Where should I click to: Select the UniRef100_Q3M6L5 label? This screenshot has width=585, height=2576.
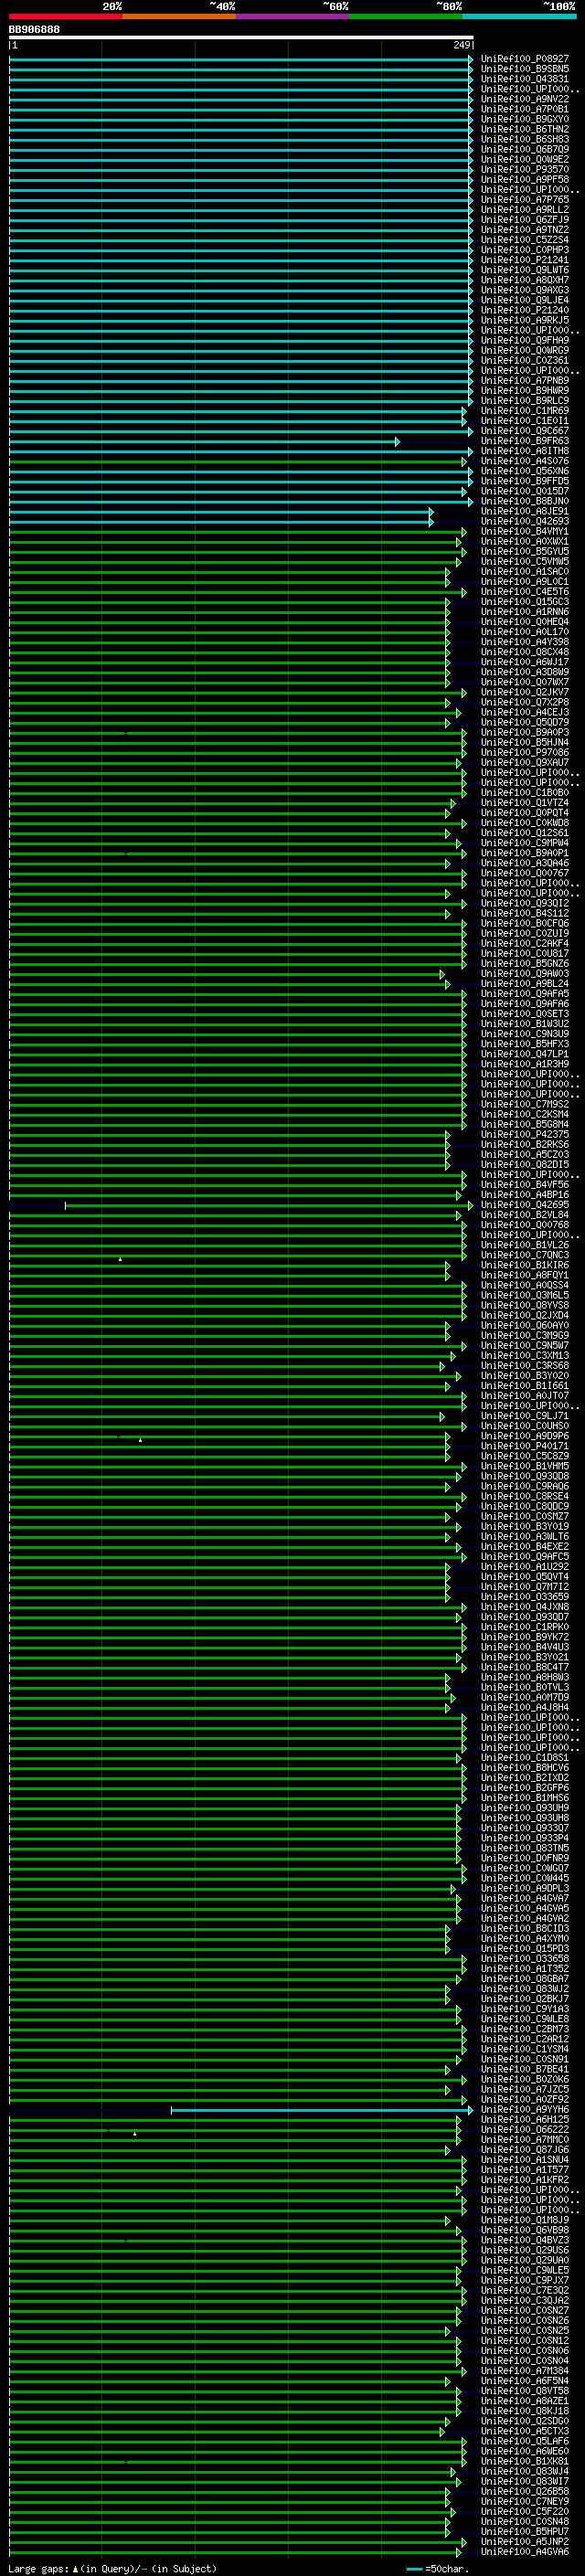525,1295
